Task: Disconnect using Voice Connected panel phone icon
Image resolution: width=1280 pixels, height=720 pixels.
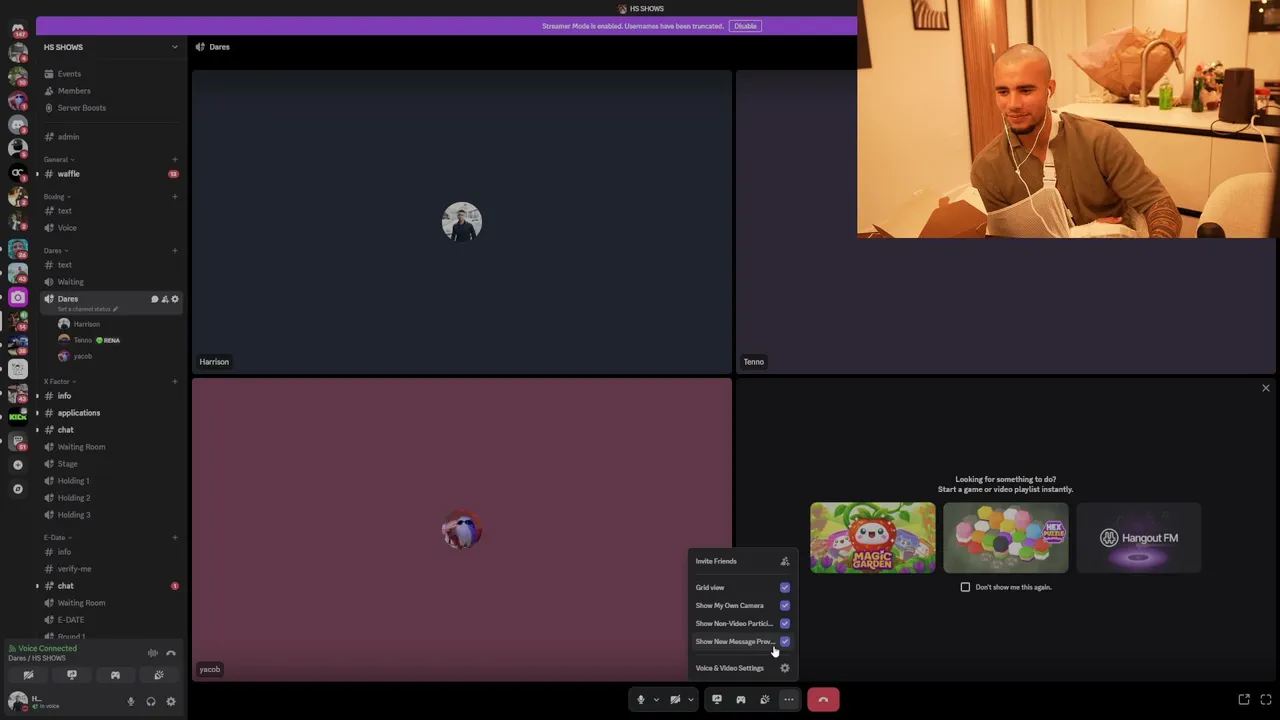Action: [171, 653]
